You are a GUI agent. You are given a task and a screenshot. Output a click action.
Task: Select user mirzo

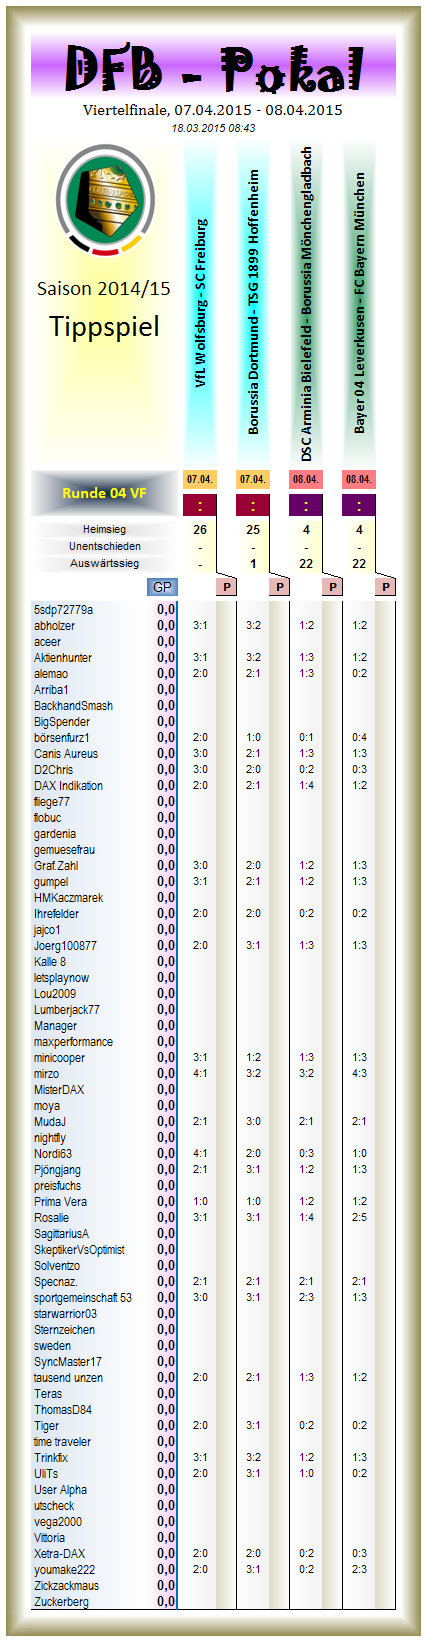46,1073
